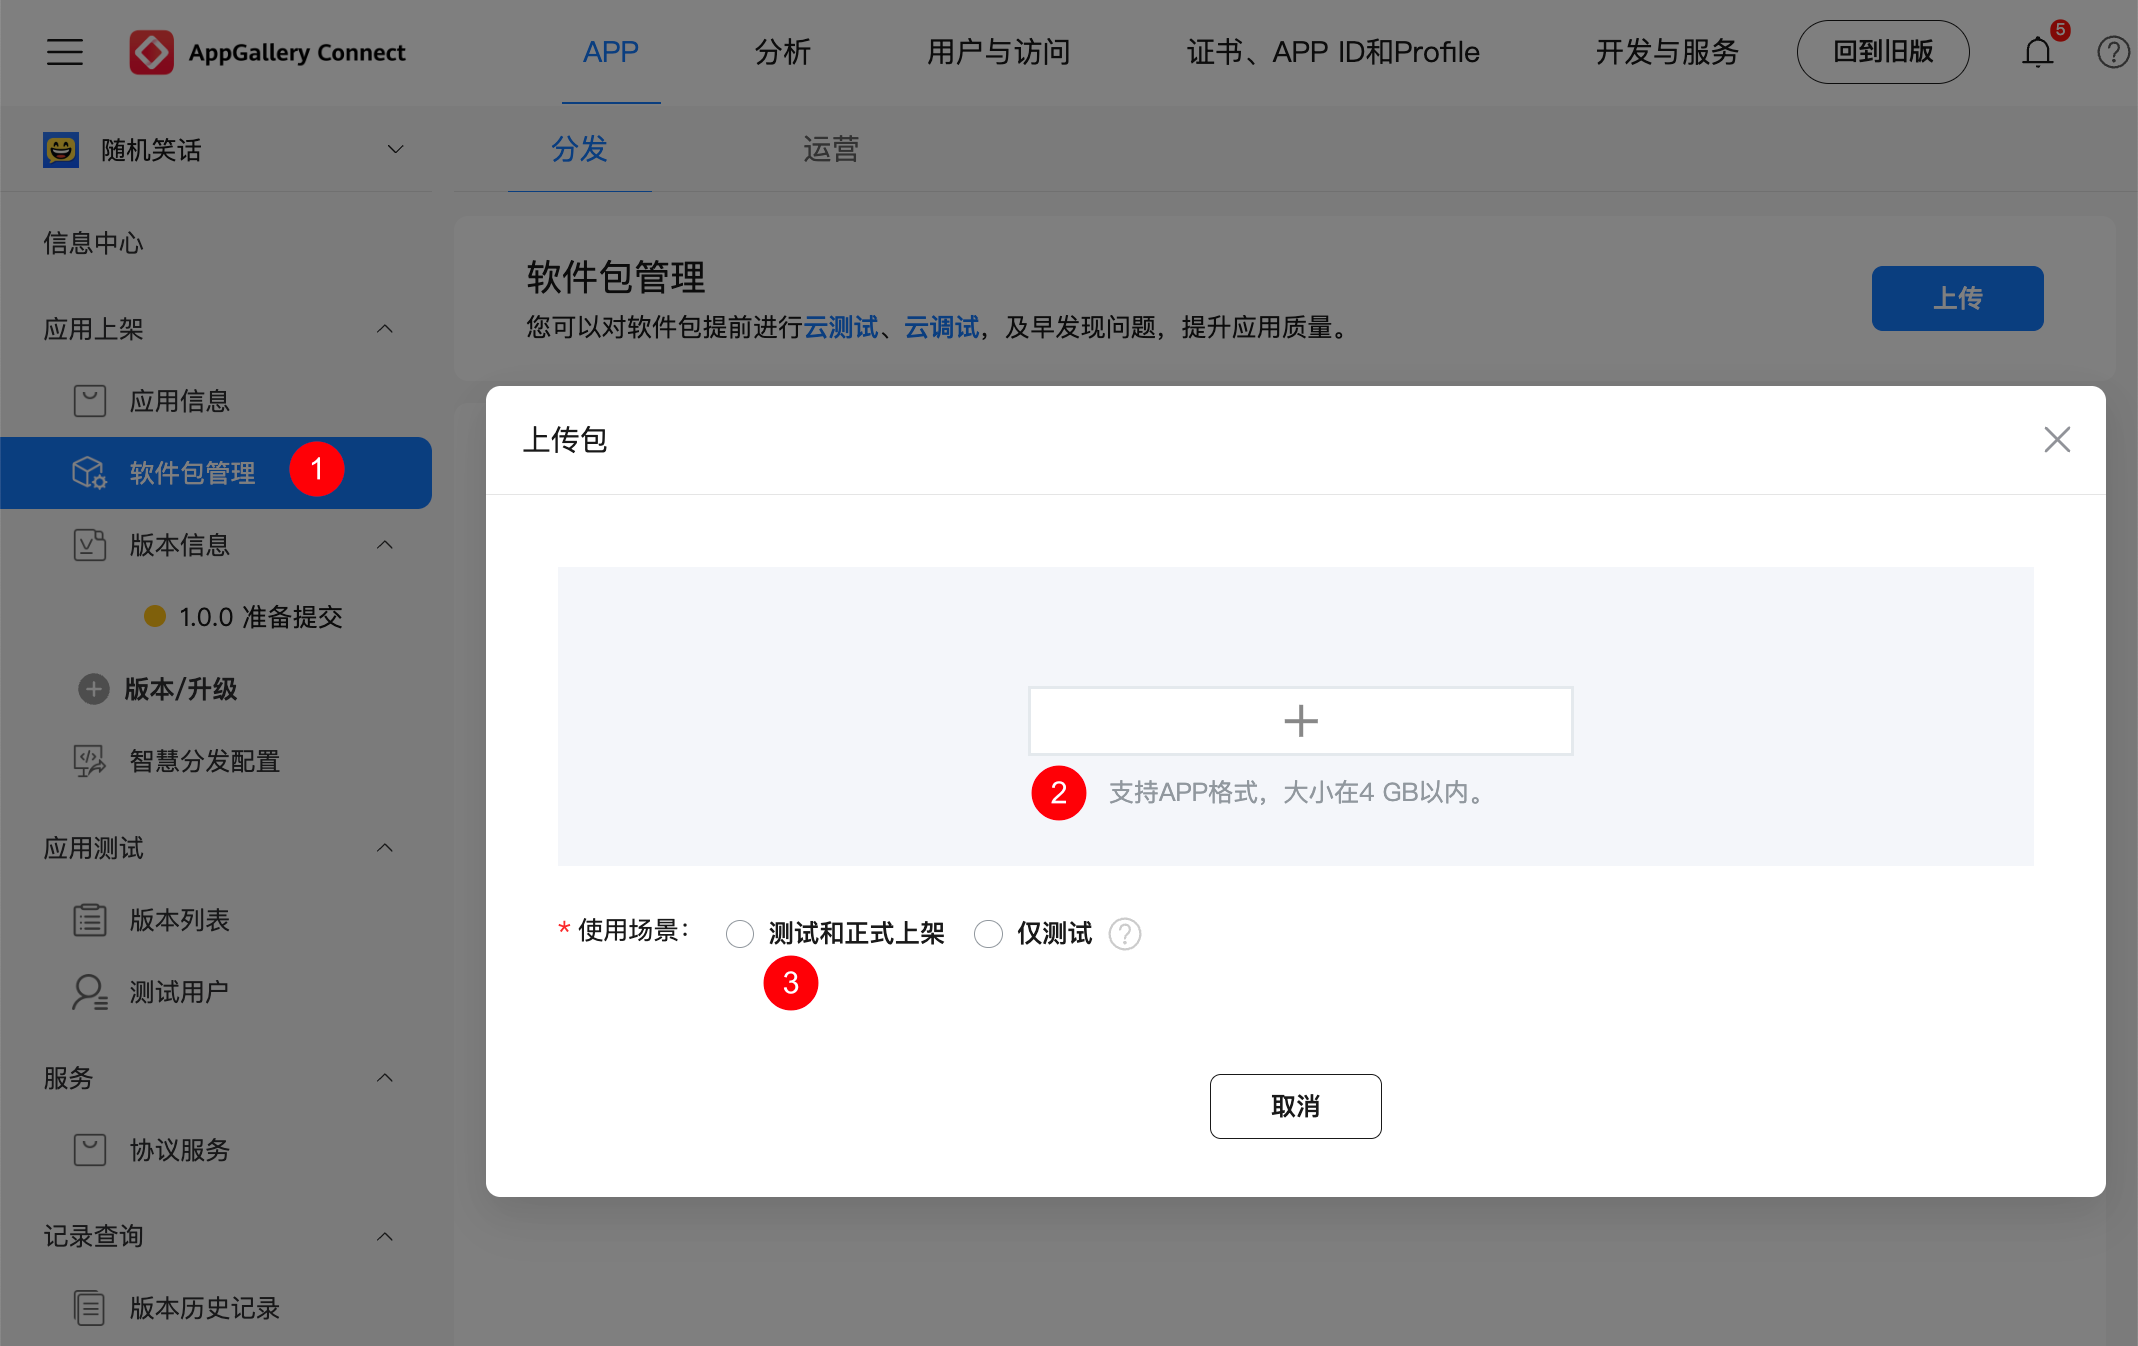Open the 随机笑话 app selector dropdown
The image size is (2138, 1346).
pos(395,149)
